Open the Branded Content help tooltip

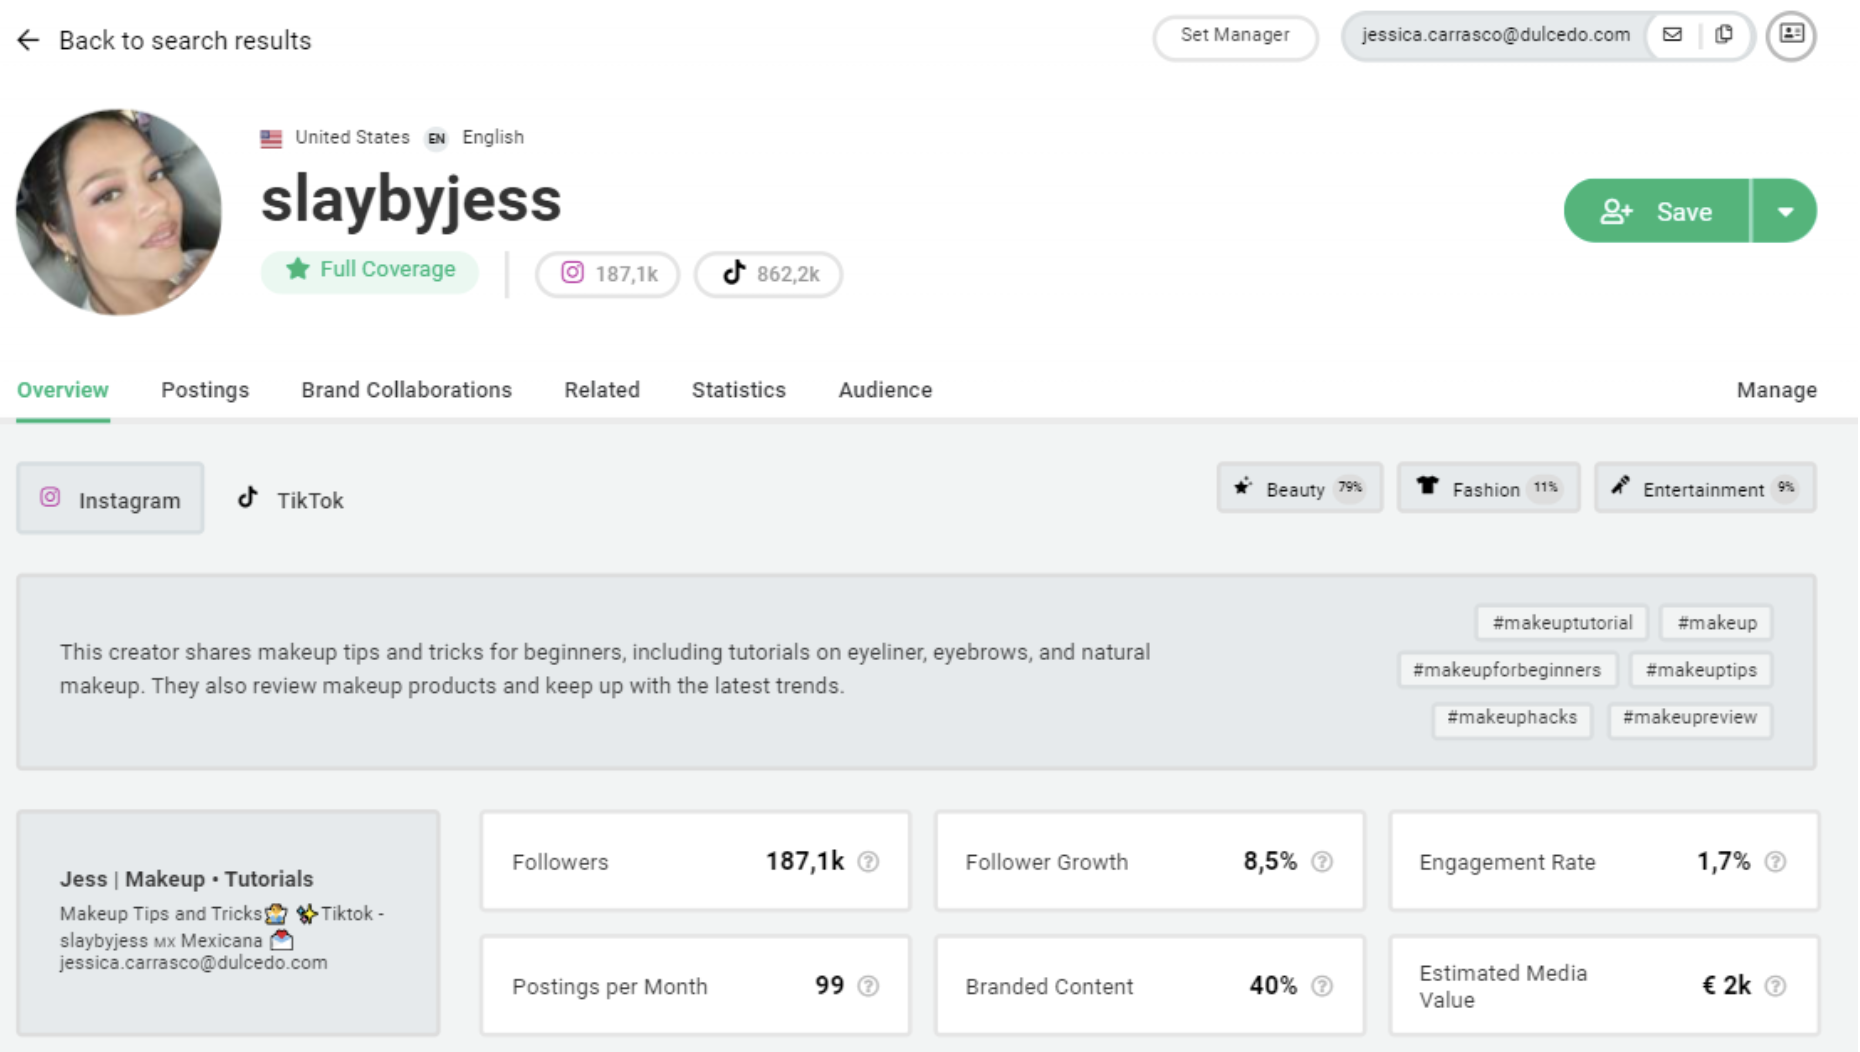tap(1321, 985)
